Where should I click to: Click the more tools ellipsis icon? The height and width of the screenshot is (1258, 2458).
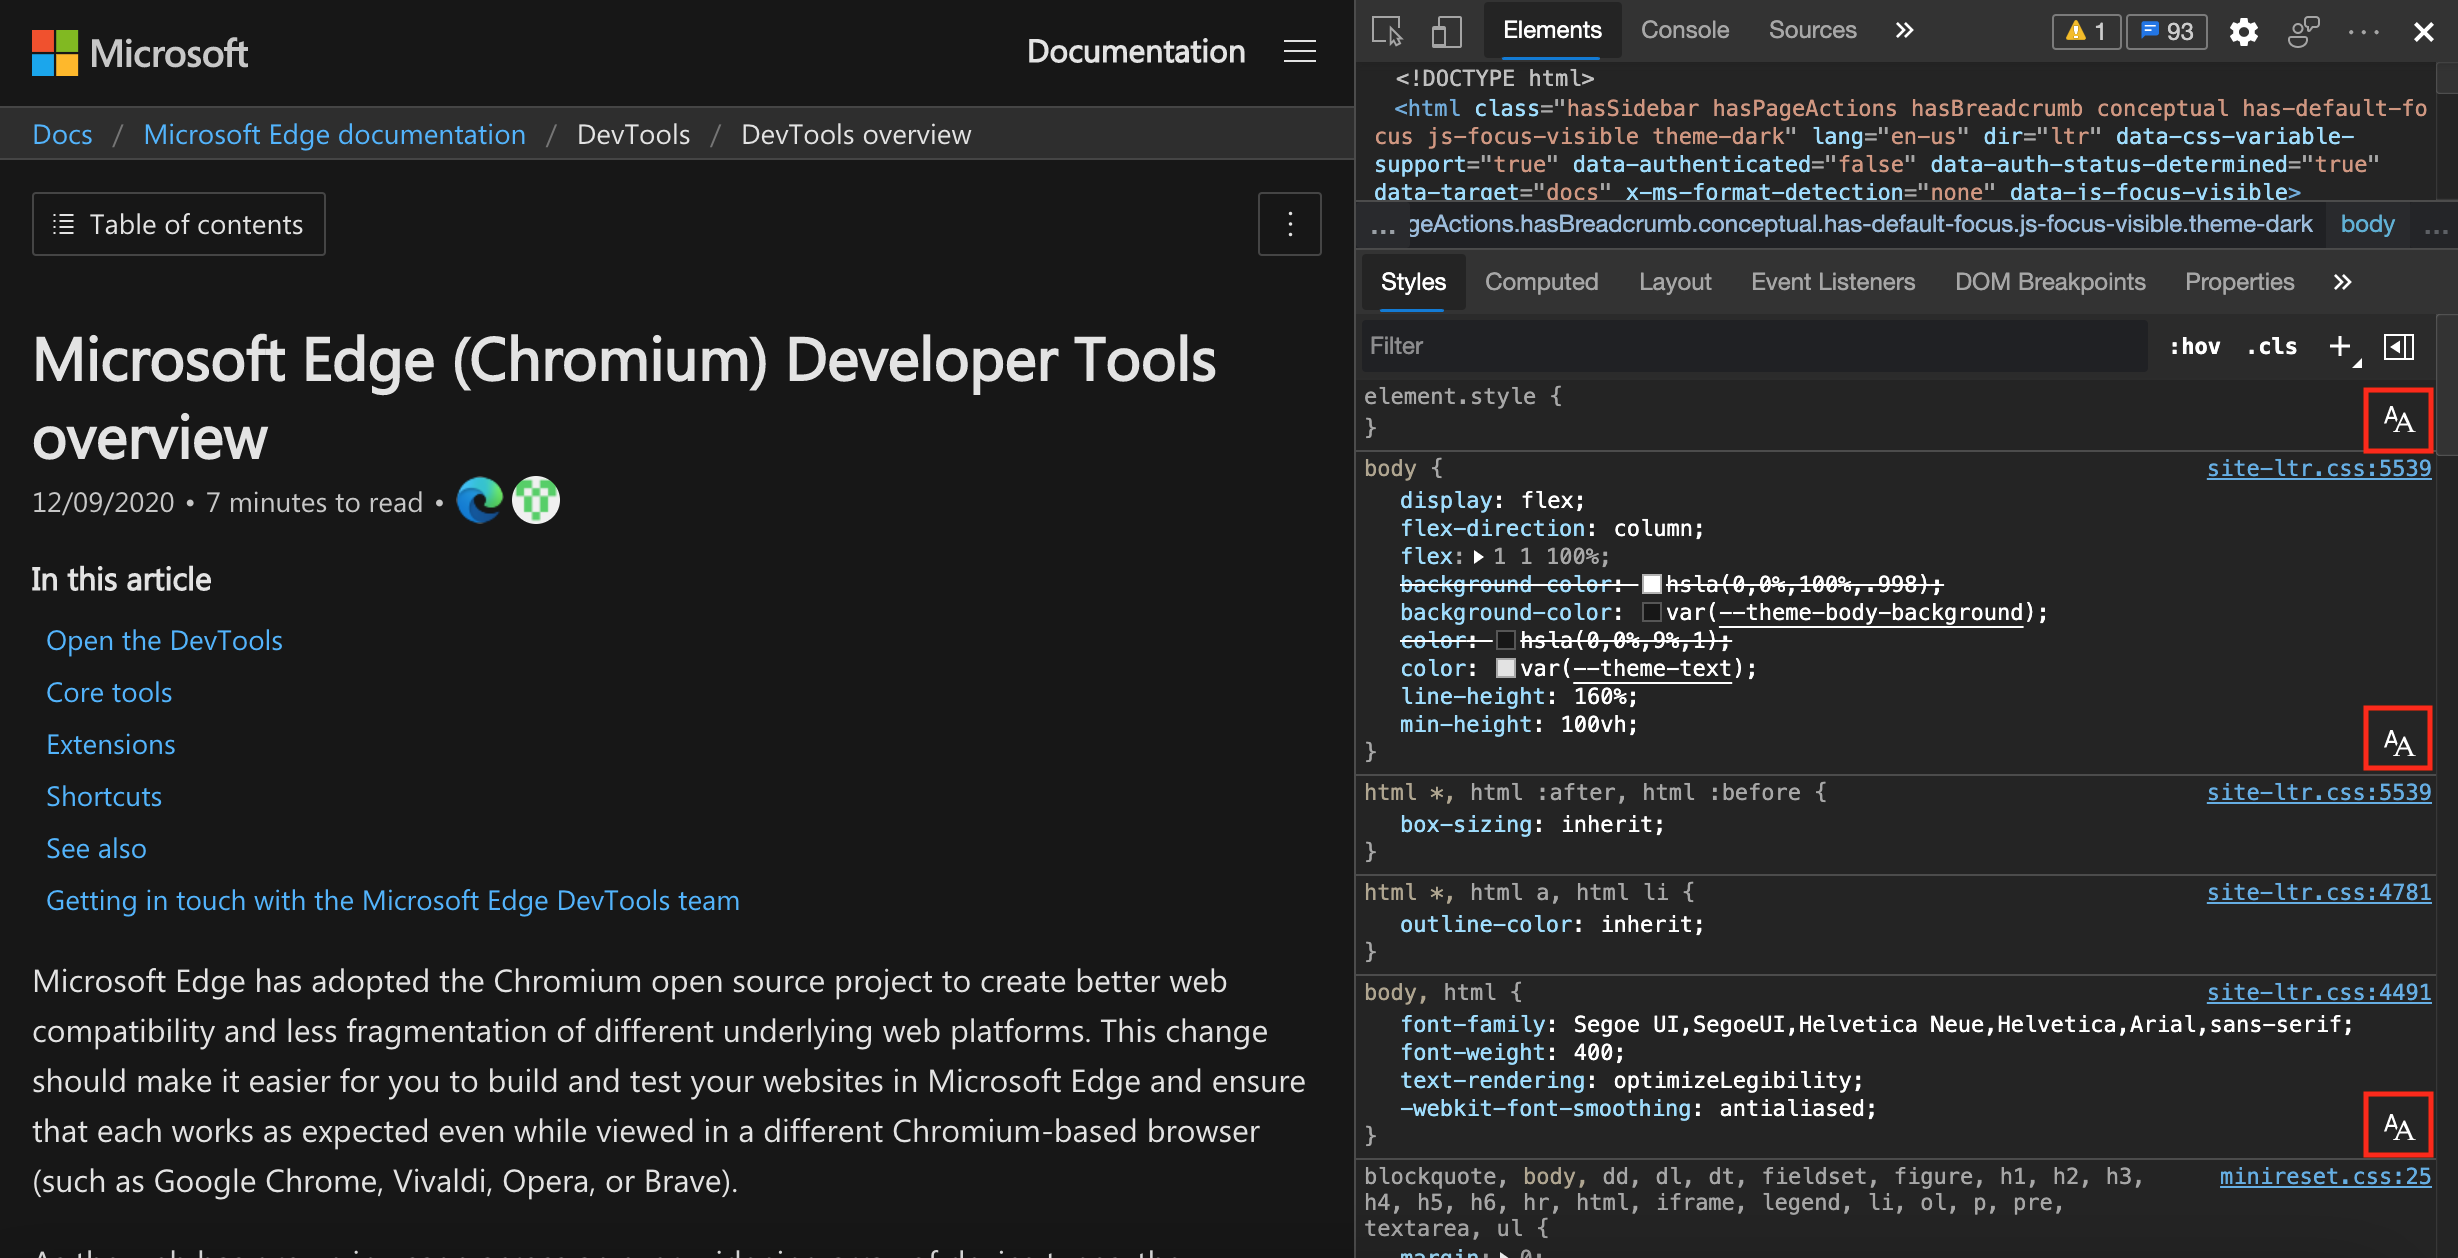tap(2363, 29)
